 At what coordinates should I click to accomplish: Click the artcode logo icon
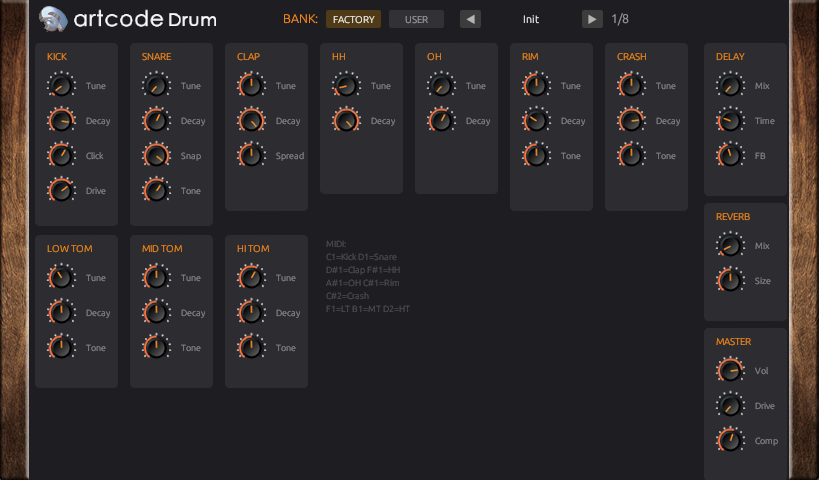54,18
